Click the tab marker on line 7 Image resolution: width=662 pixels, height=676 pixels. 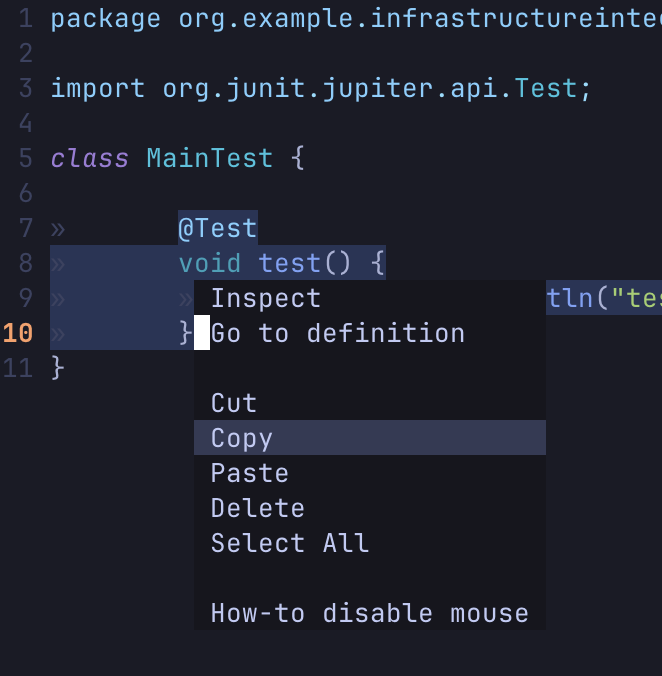(x=58, y=228)
